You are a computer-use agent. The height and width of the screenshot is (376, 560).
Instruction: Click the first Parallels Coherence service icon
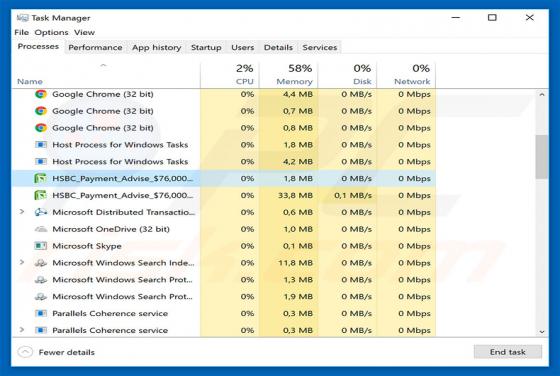tap(41, 313)
